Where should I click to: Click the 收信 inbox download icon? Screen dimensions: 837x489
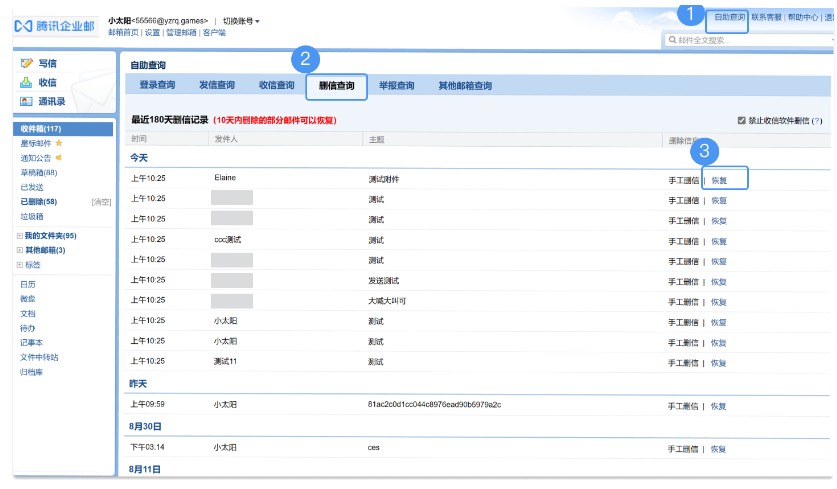(x=26, y=82)
